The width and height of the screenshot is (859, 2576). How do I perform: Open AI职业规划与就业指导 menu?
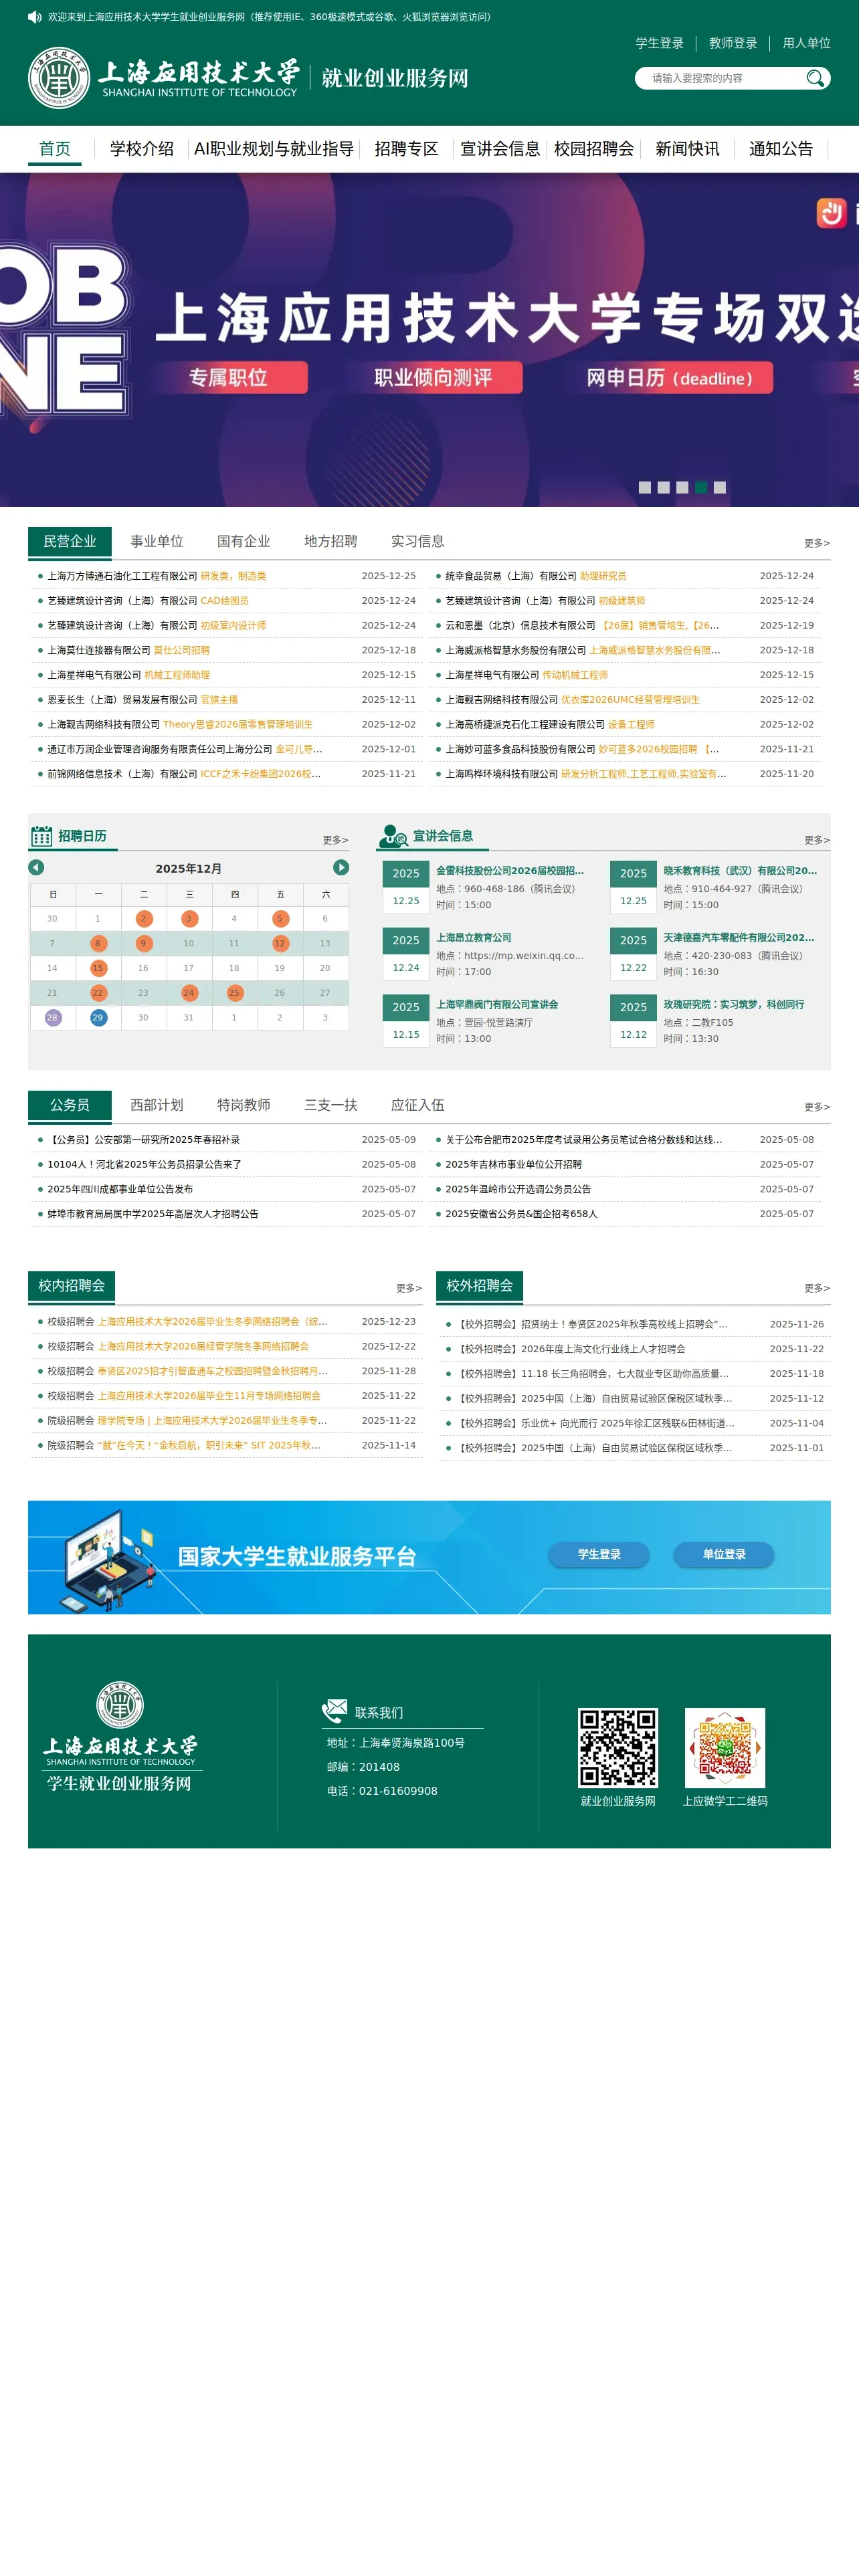point(274,149)
